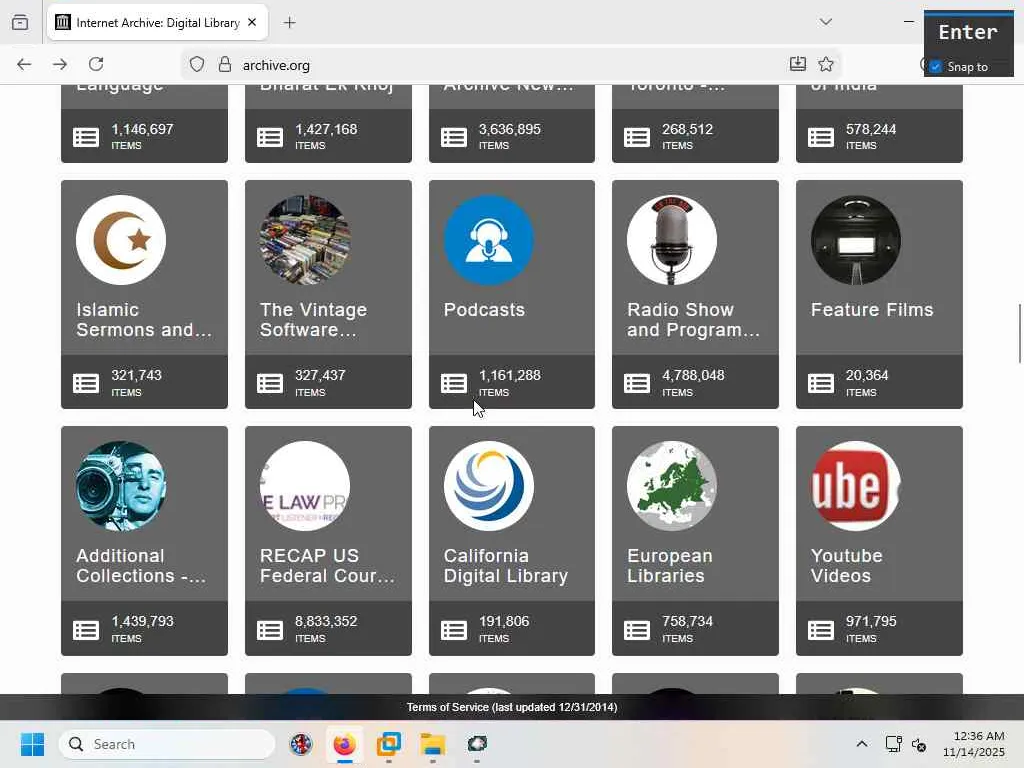Open Firefox view recent browsing icon
This screenshot has height=768, width=1024.
[x=20, y=22]
